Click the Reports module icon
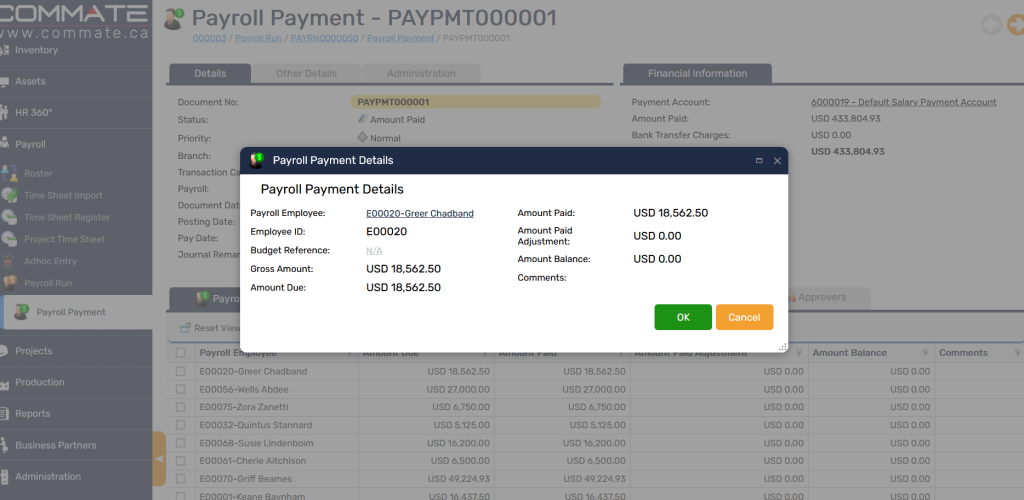This screenshot has width=1024, height=500. (x=4, y=414)
